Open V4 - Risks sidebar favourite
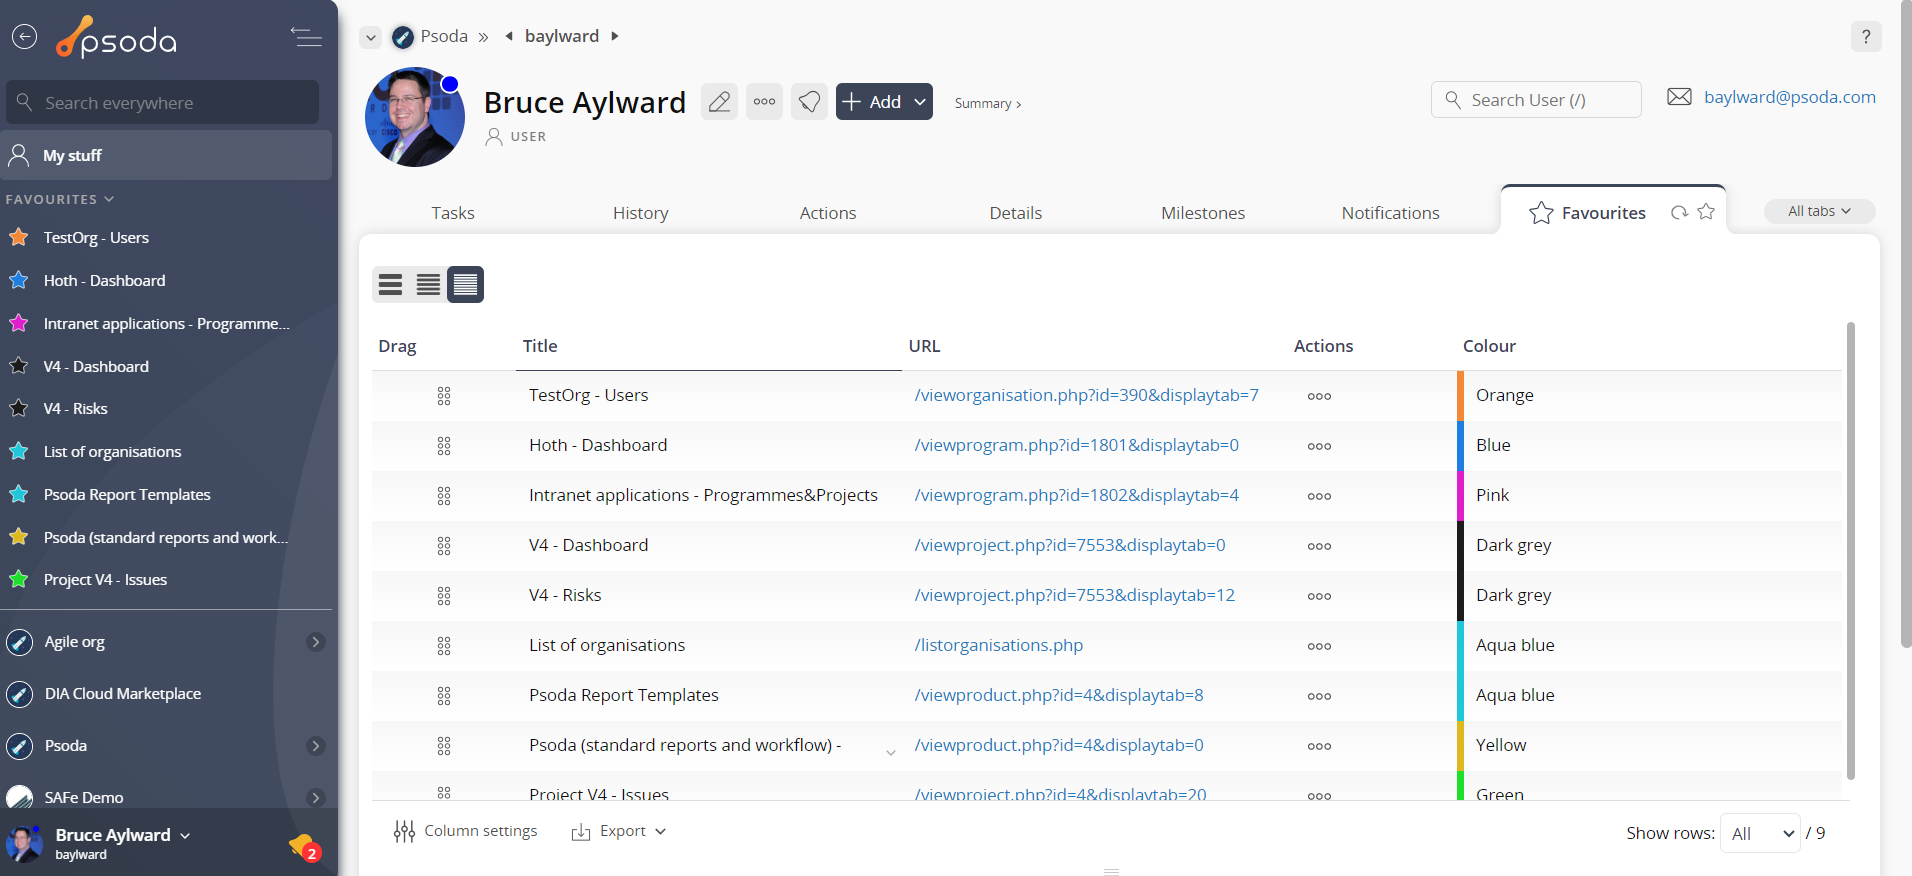The width and height of the screenshot is (1912, 876). click(75, 409)
